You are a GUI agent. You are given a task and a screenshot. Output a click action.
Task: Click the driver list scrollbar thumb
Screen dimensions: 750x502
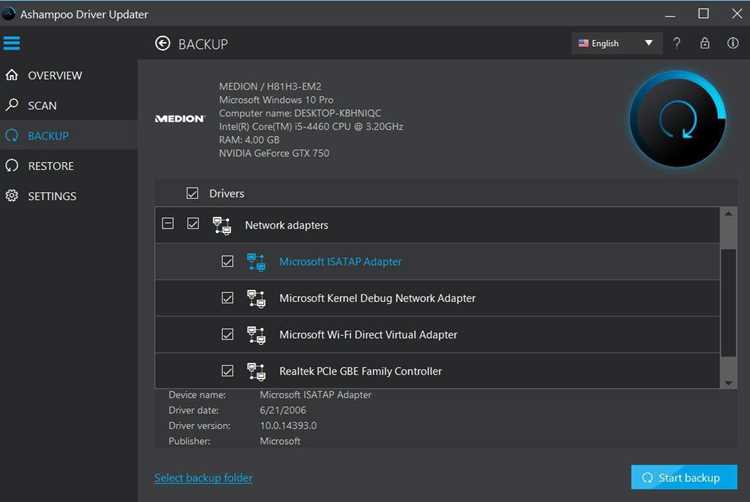[728, 303]
